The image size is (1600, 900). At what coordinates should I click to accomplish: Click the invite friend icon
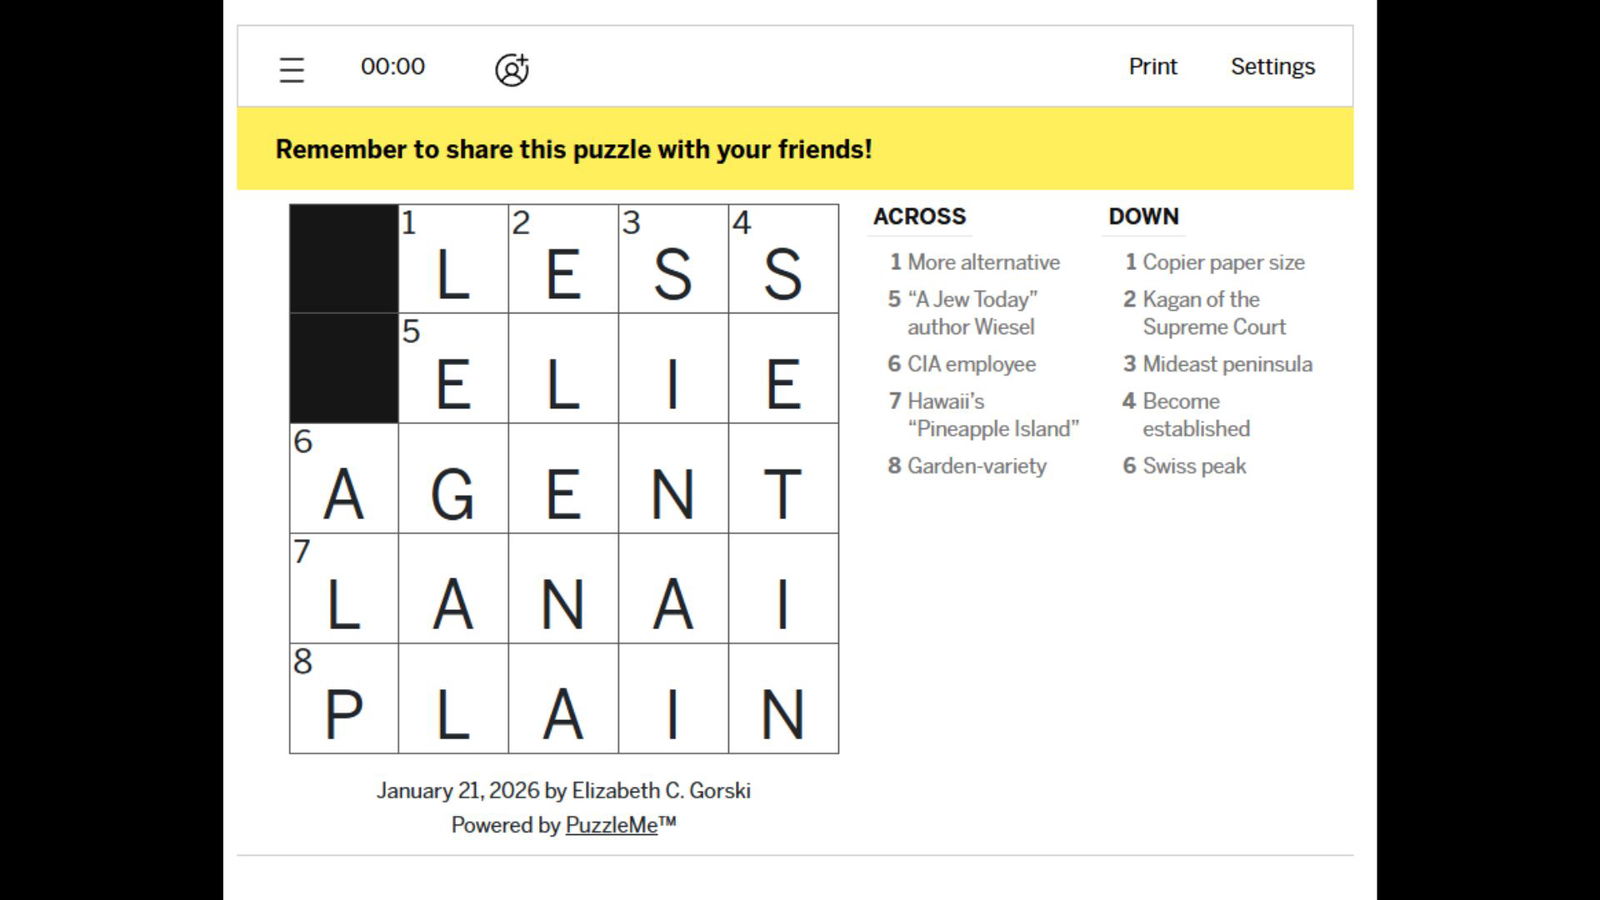pyautogui.click(x=512, y=69)
